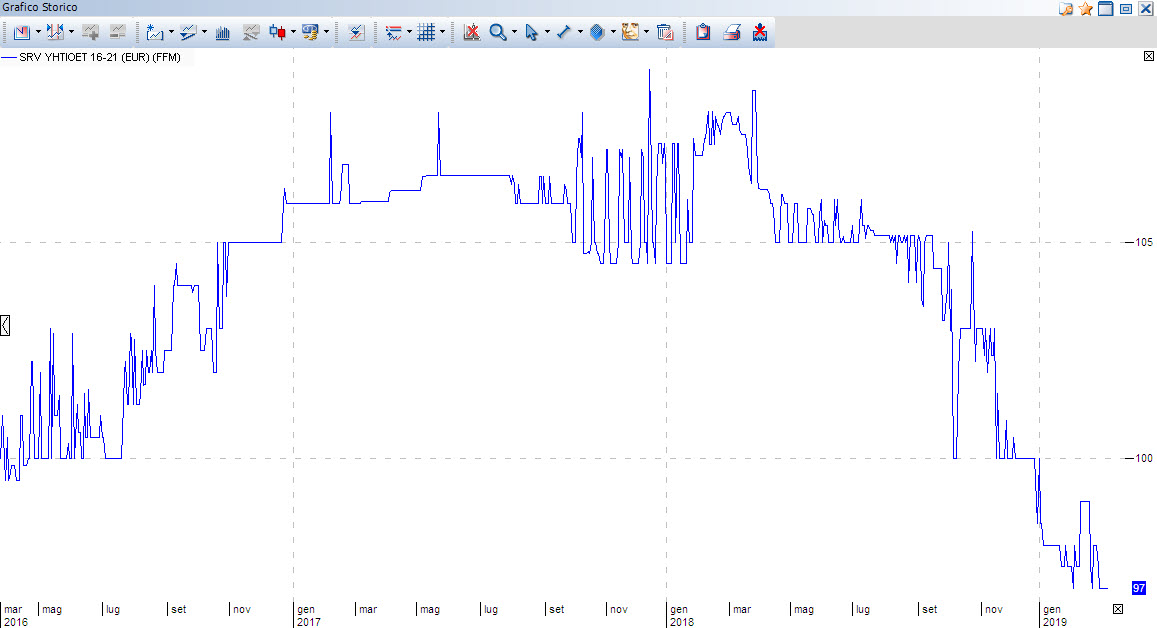Click the starred new chart icon
The width and height of the screenshot is (1157, 628).
coord(155,32)
